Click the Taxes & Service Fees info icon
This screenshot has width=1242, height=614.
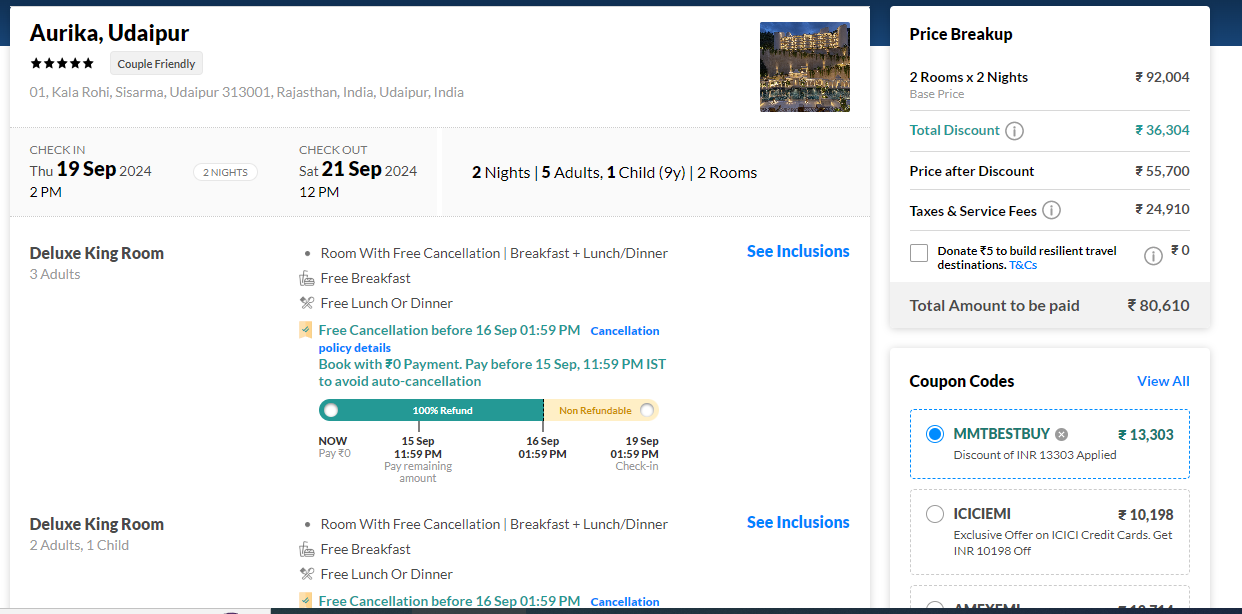click(x=1051, y=210)
